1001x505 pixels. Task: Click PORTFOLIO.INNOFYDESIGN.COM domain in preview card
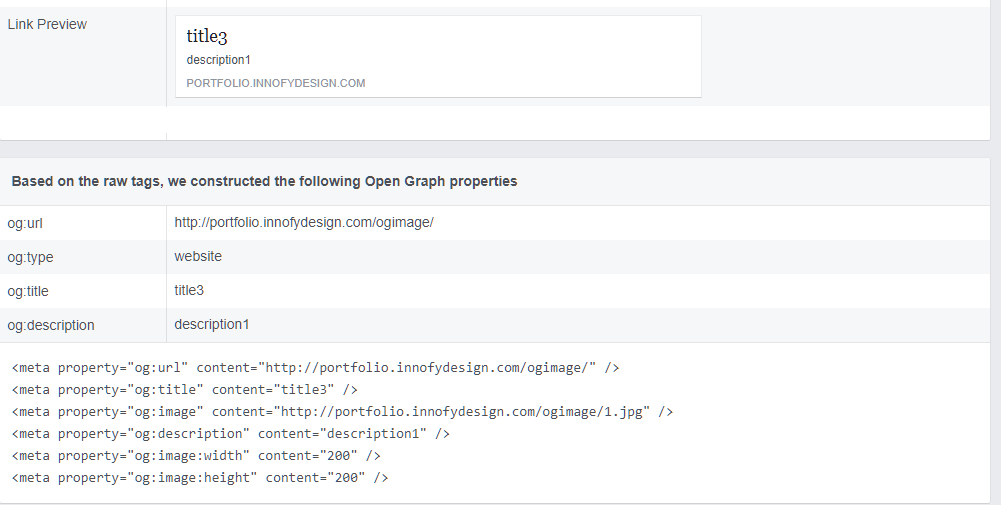[x=275, y=83]
